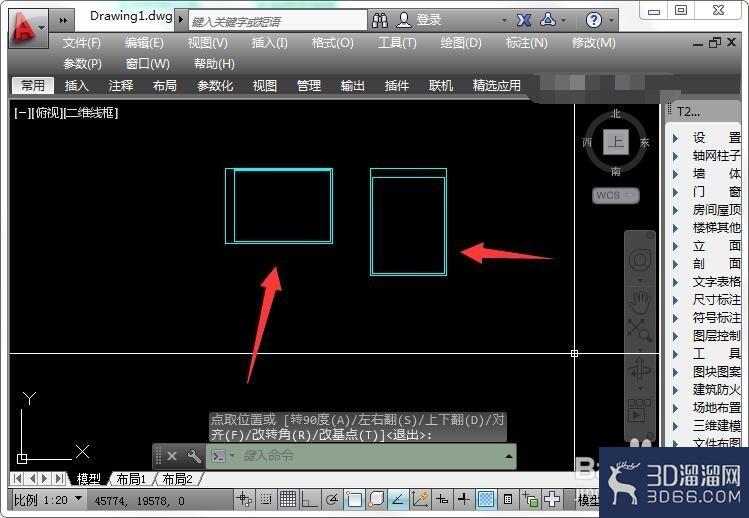Switch to the 布局1 layout tab
749x518 pixels.
tap(131, 479)
